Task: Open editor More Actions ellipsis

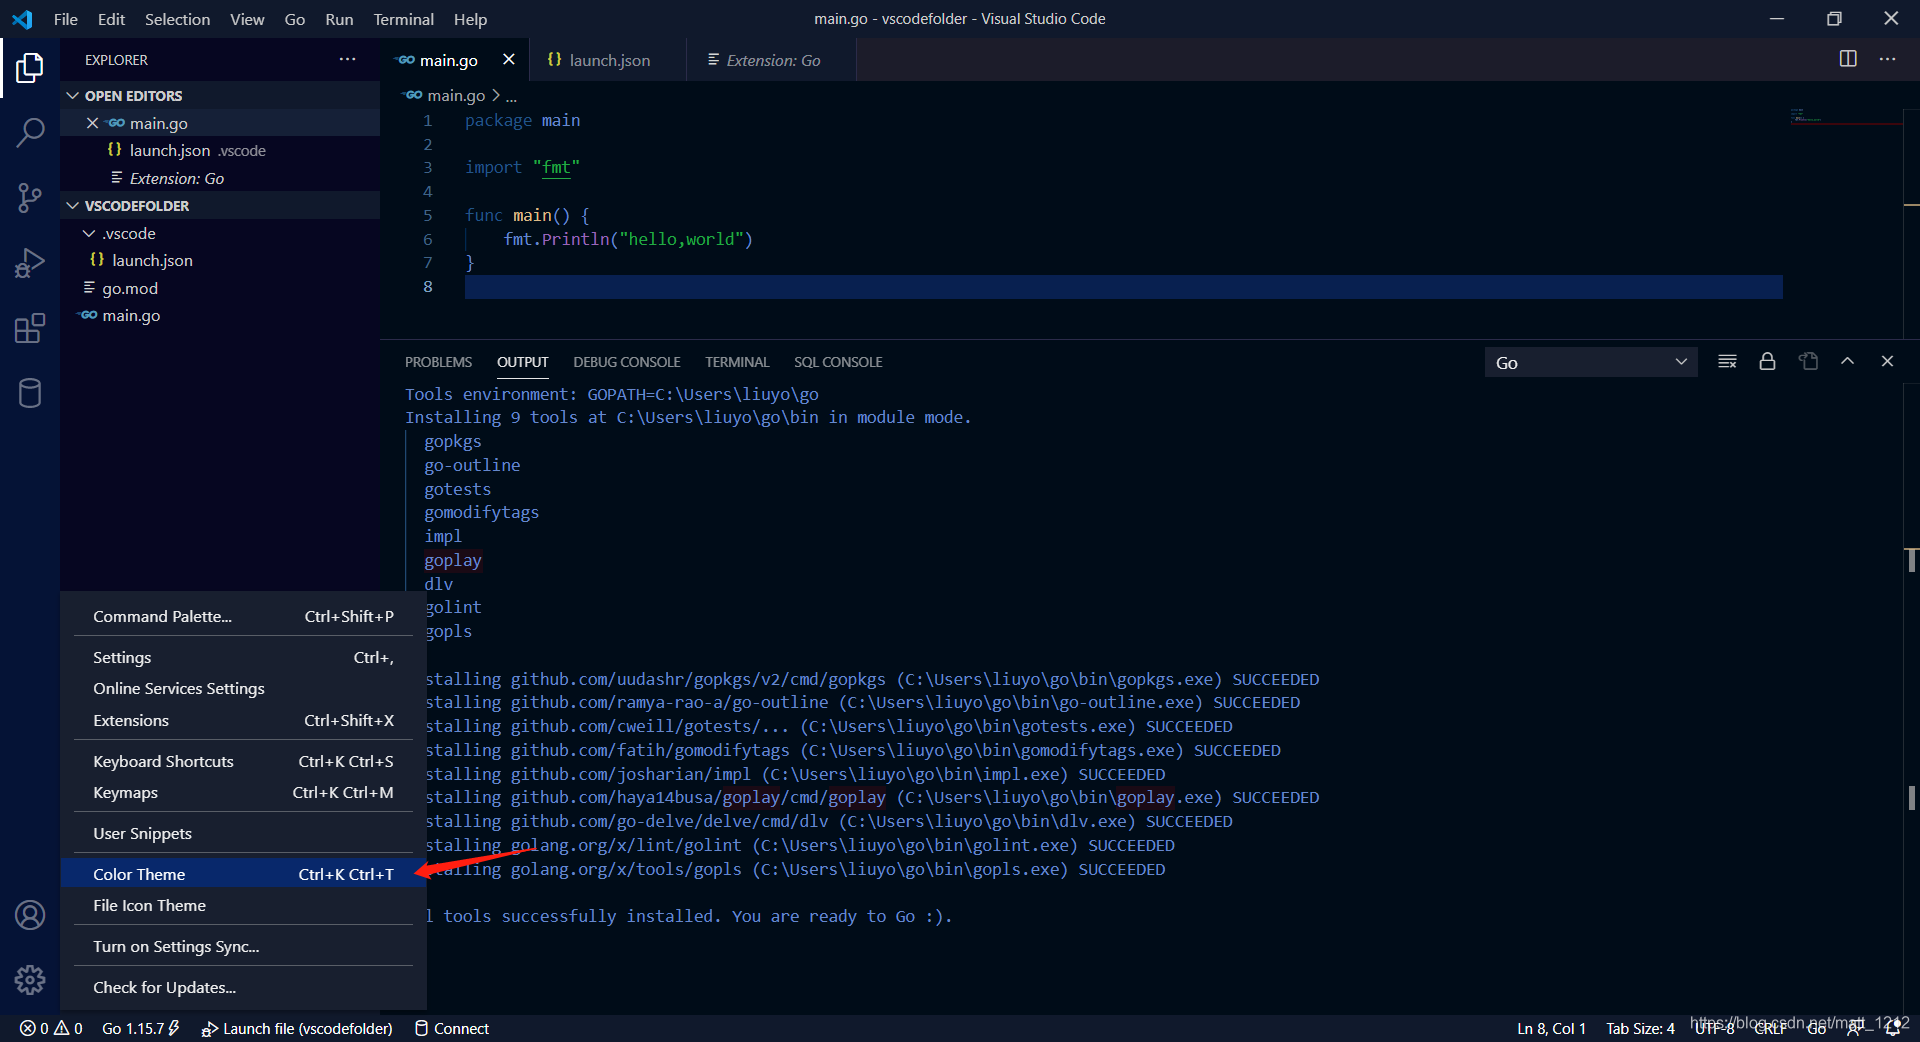Action: coord(1887,59)
